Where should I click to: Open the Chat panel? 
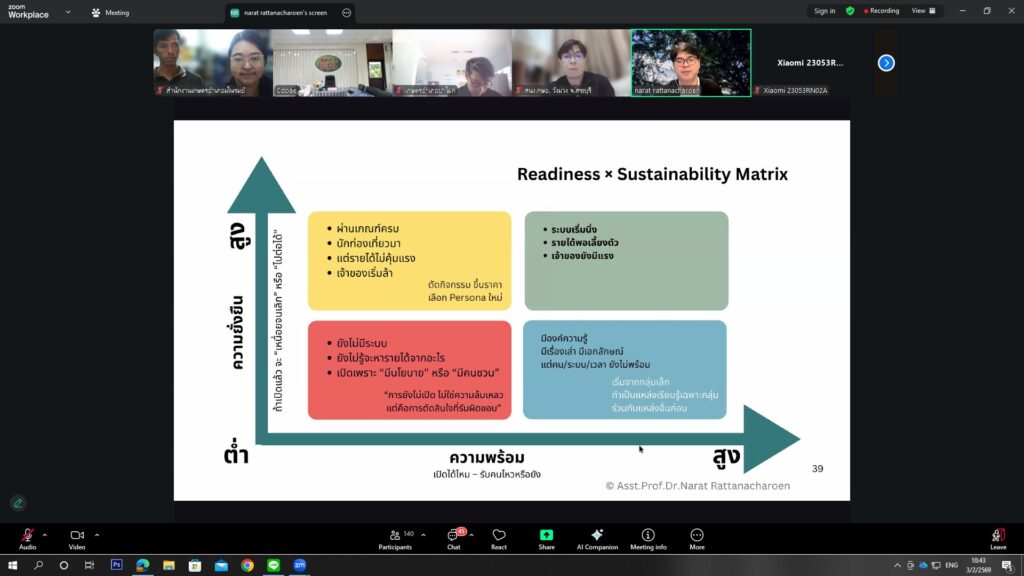[x=454, y=538]
